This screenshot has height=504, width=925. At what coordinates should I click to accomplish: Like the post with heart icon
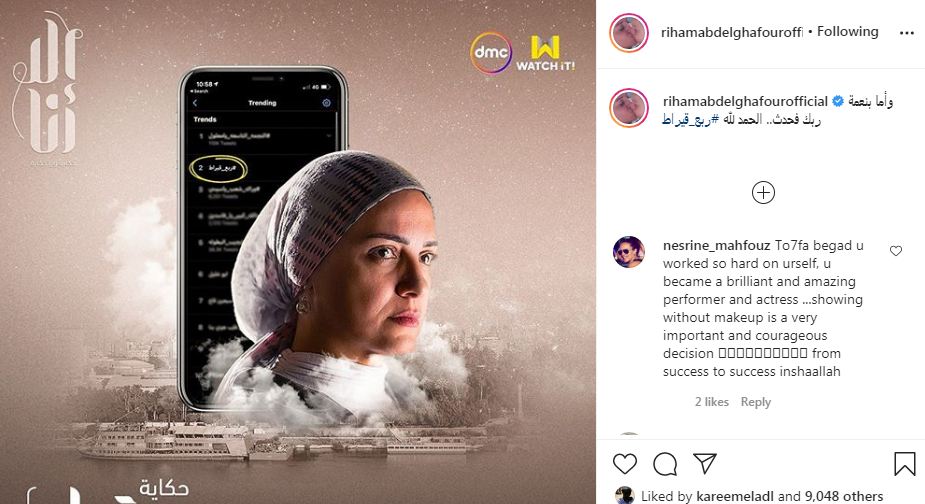tap(625, 464)
